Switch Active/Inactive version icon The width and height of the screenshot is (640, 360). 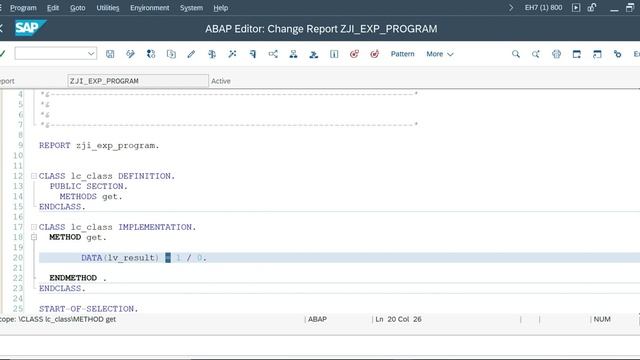pos(151,54)
